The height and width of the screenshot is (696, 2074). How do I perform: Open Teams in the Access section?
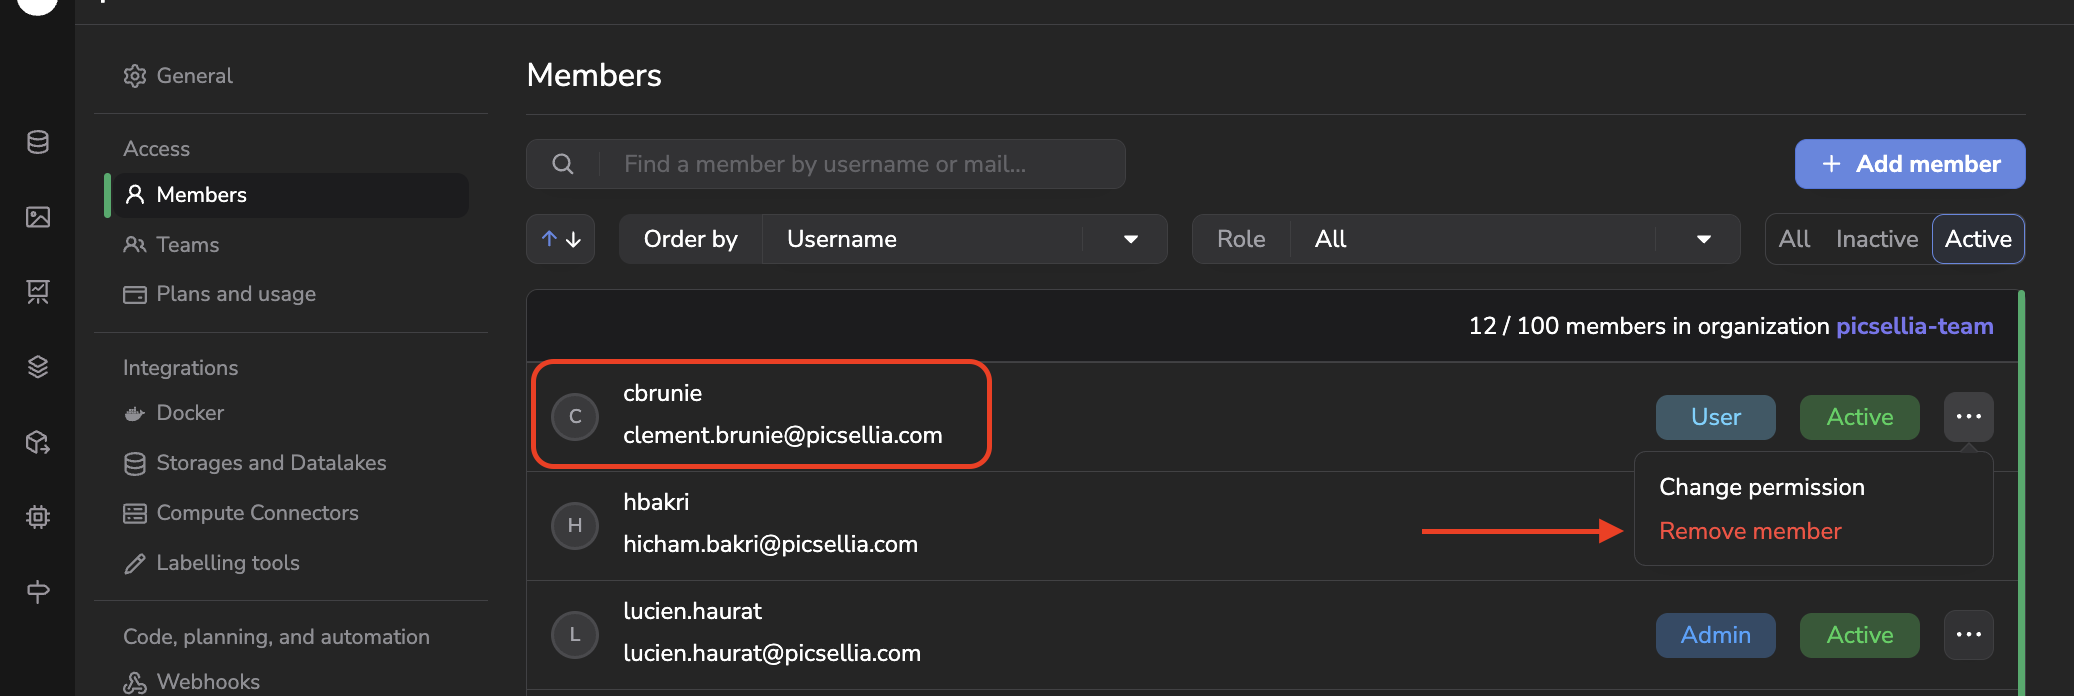[x=187, y=245]
